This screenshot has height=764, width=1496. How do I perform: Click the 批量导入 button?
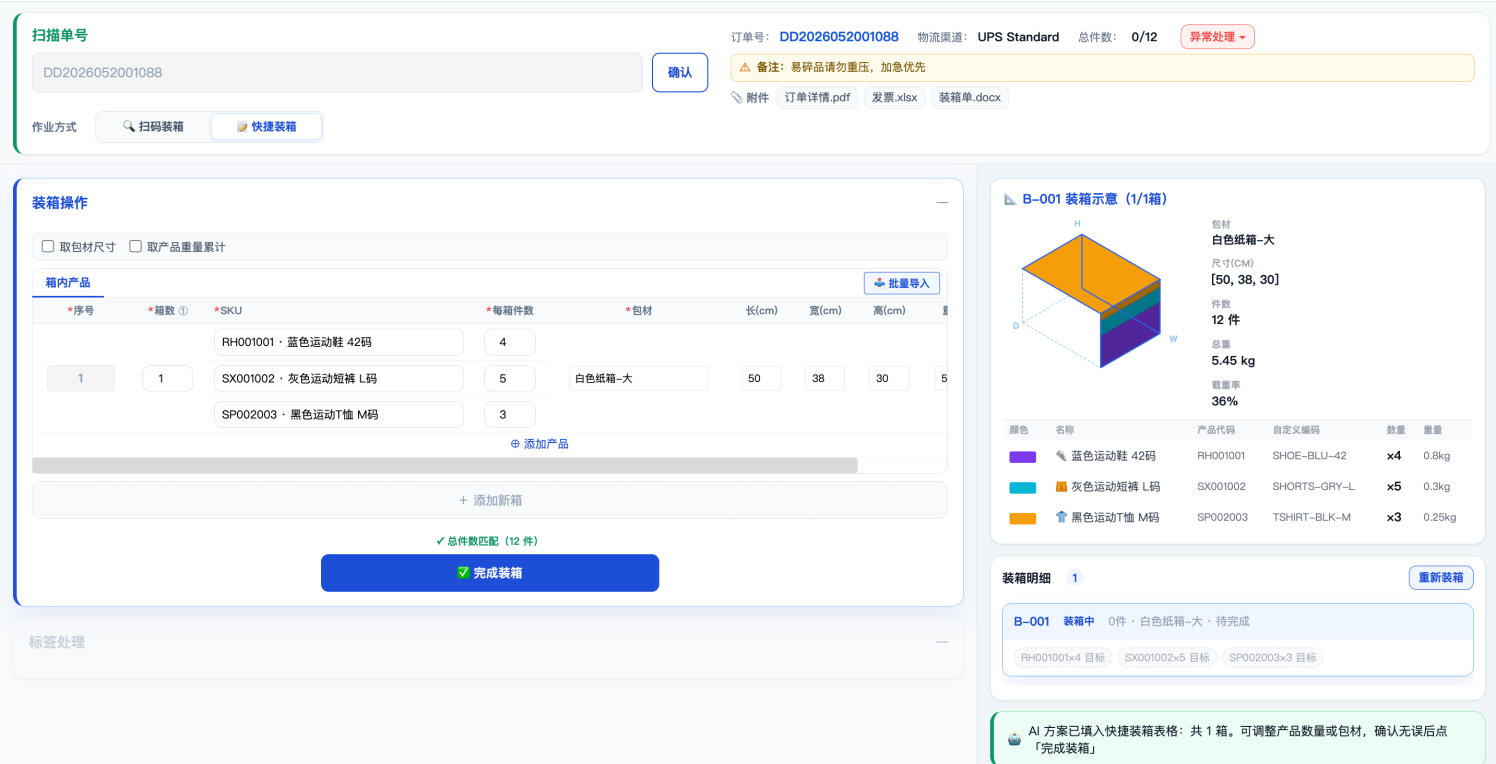(x=902, y=283)
